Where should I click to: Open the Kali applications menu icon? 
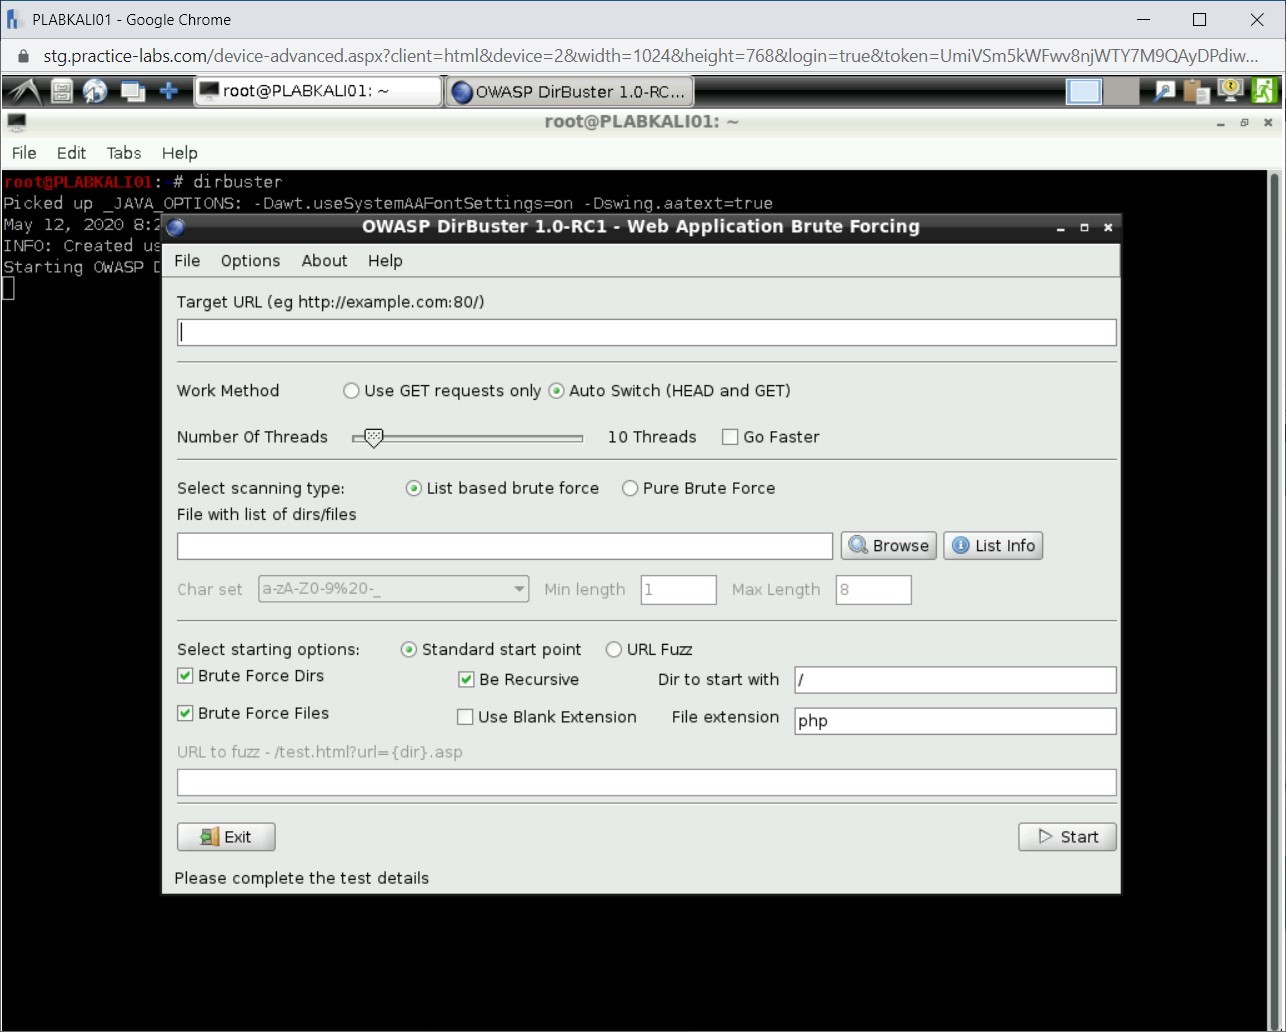(22, 90)
